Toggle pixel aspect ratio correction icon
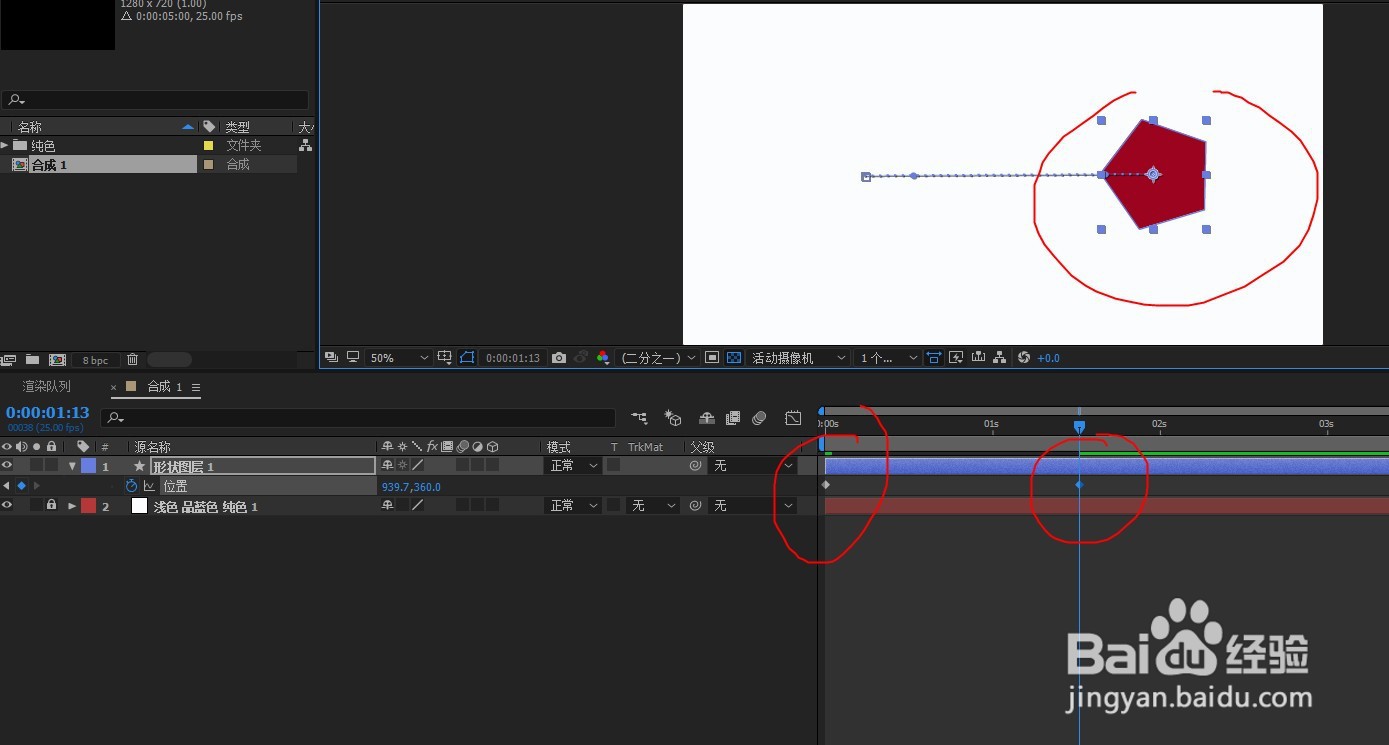 934,358
